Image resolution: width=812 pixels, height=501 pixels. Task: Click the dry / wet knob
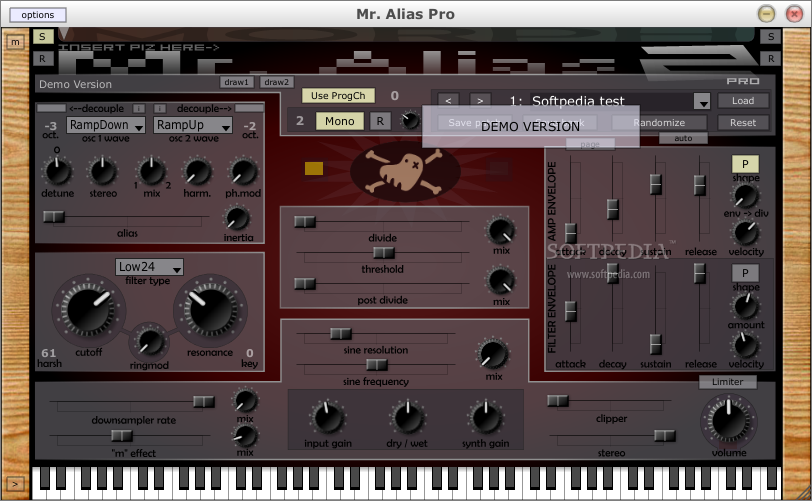[408, 418]
